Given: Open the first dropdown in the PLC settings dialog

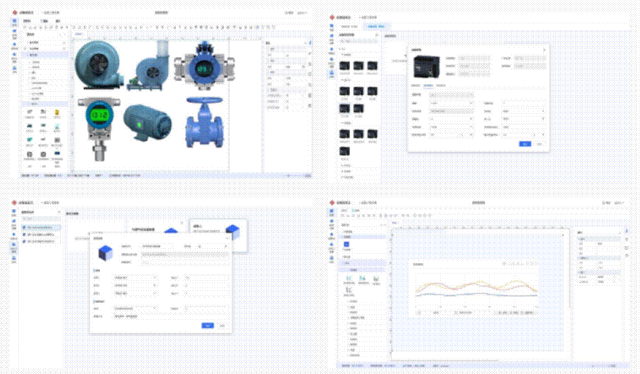Looking at the screenshot, I should (451, 103).
